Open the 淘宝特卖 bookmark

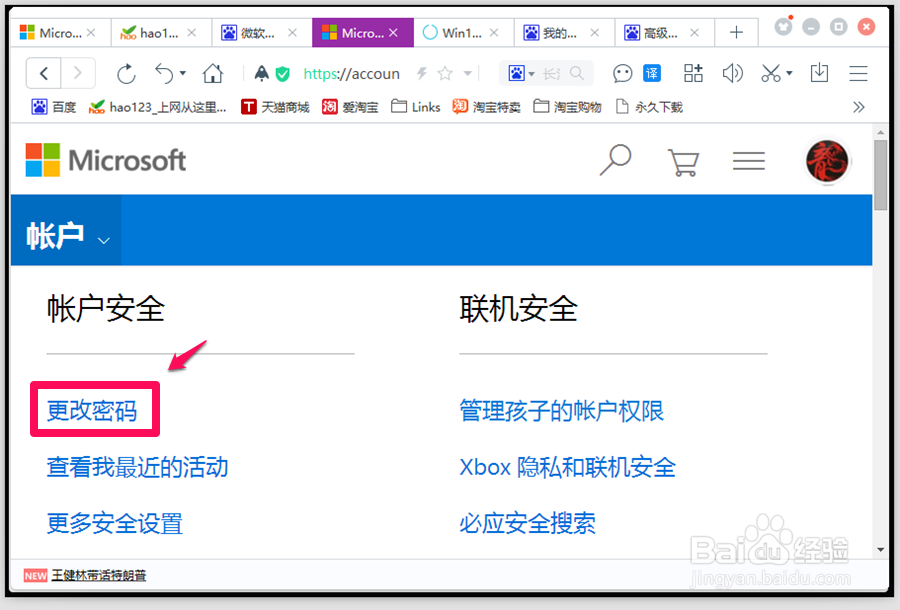click(x=486, y=107)
